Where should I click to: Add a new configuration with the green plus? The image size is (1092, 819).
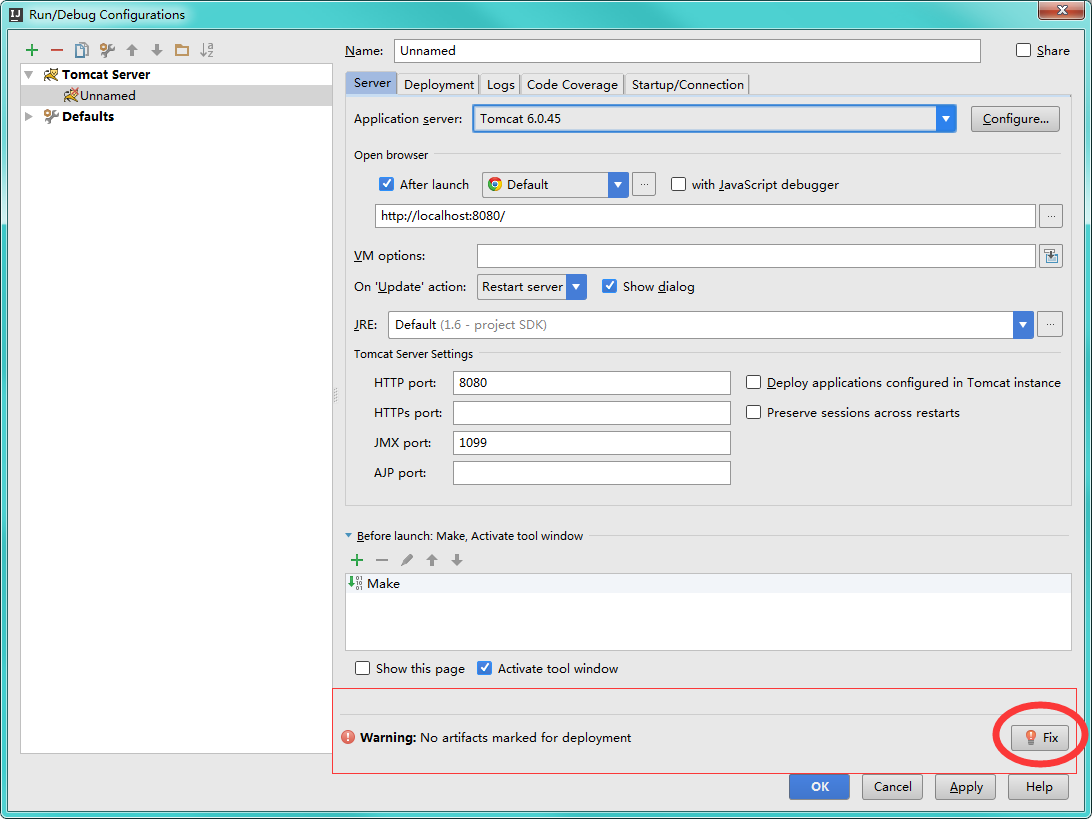[31, 50]
